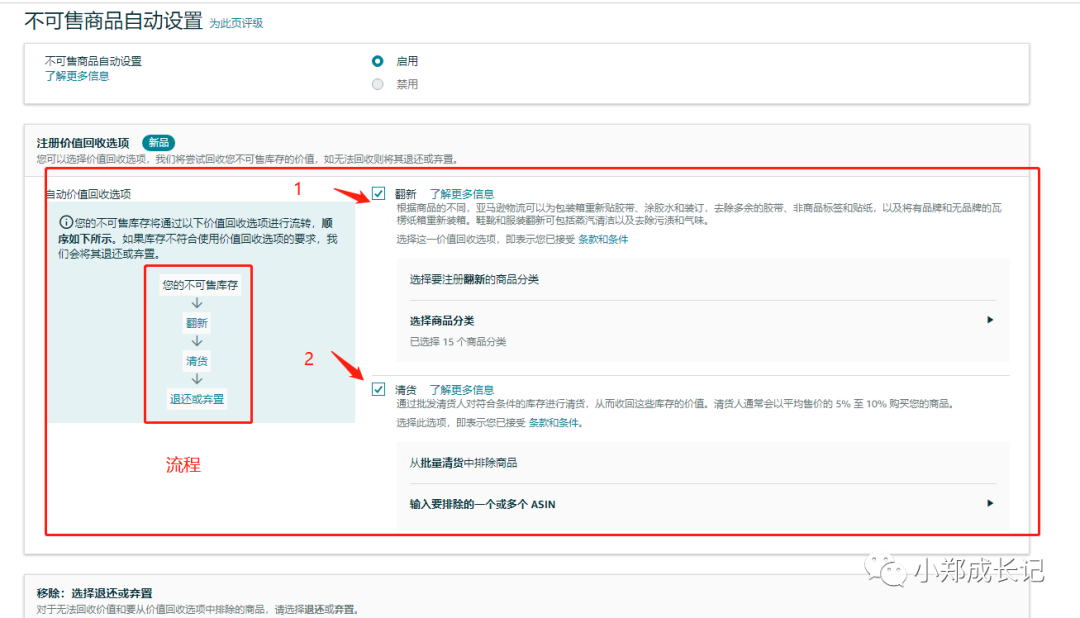Click the 选择商品分类 label
1080x618 pixels.
(x=442, y=320)
